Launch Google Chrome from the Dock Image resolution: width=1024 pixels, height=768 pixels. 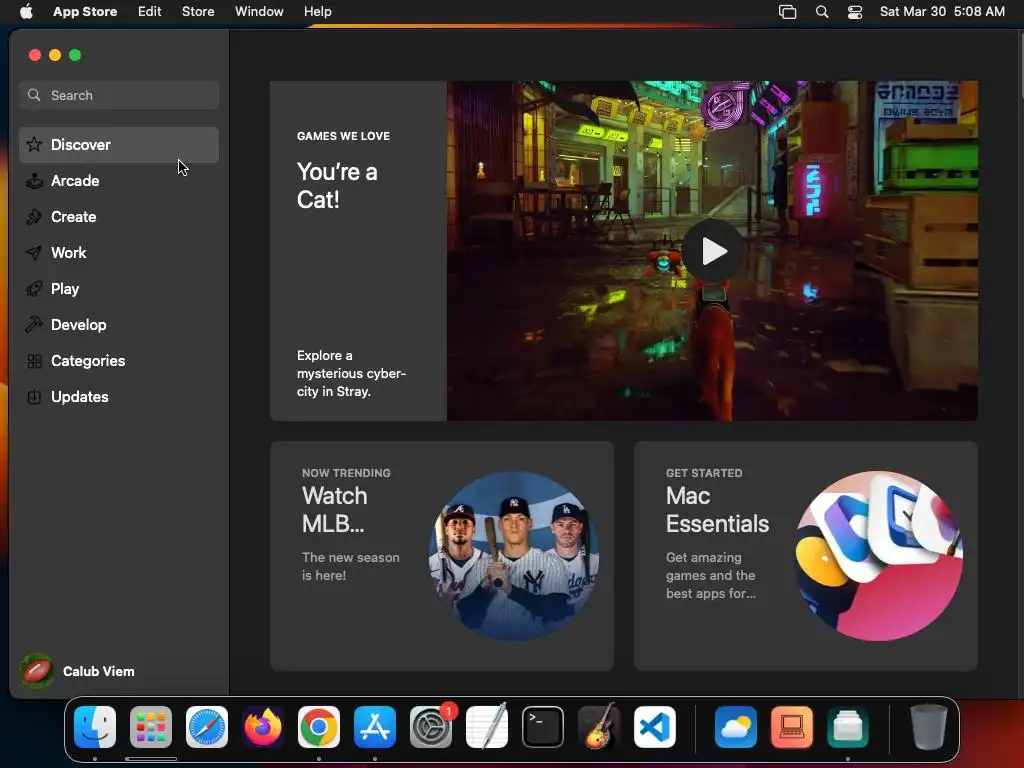click(319, 727)
